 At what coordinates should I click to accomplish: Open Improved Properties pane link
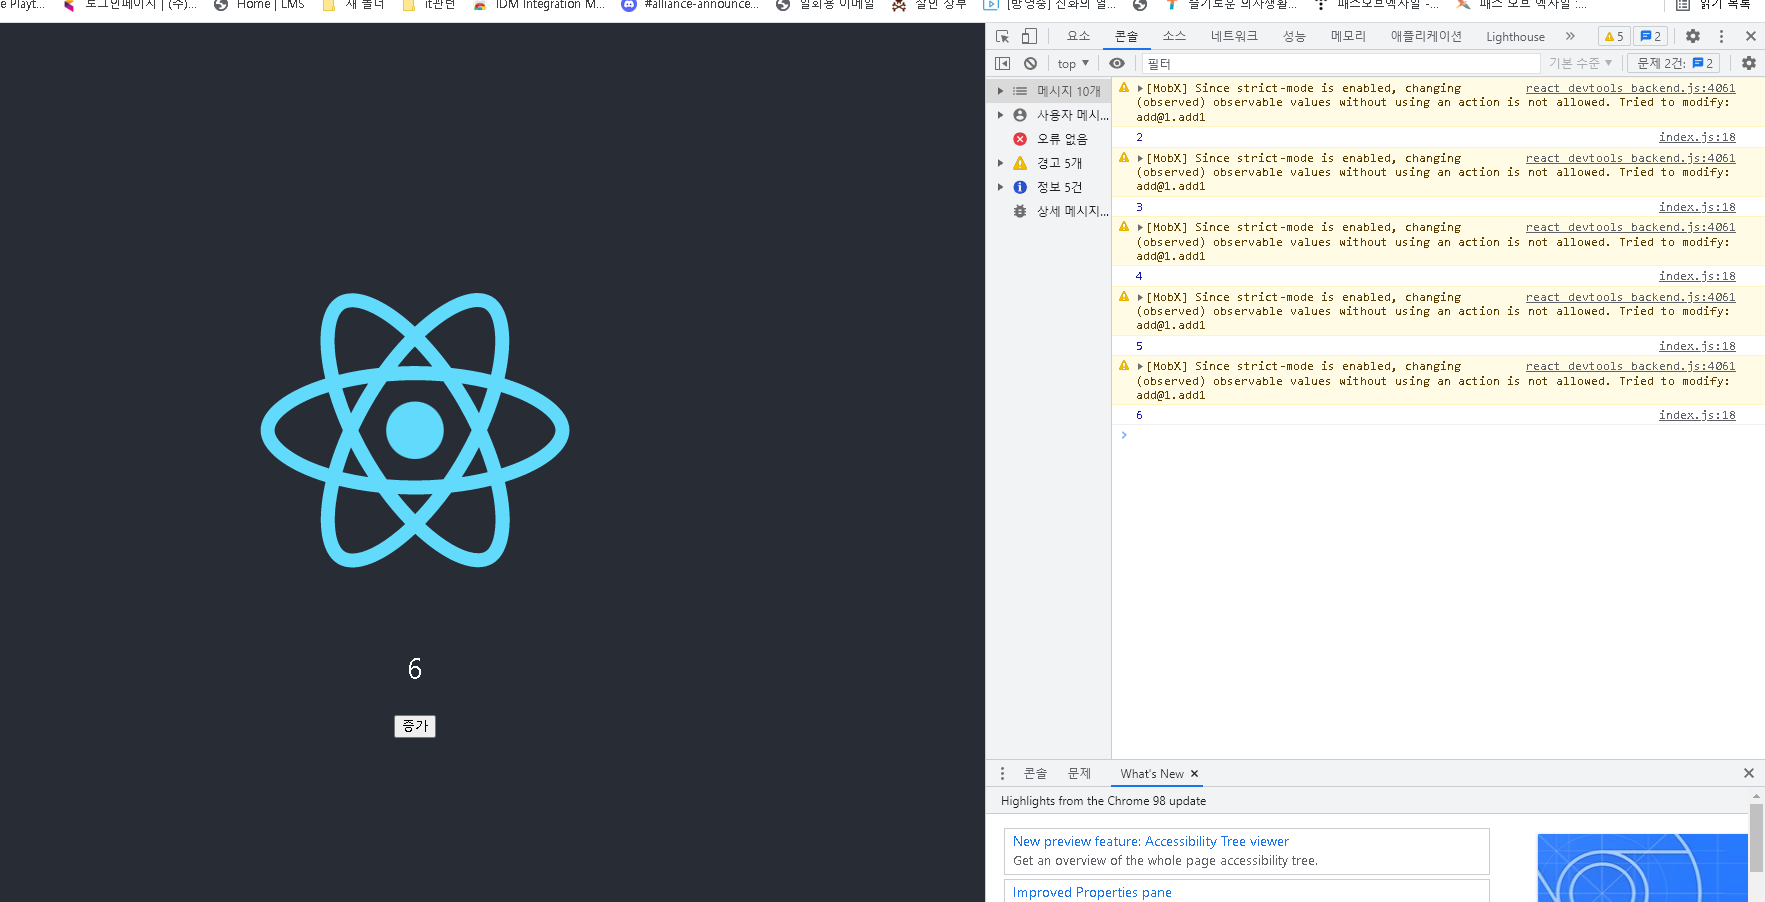tap(1092, 893)
